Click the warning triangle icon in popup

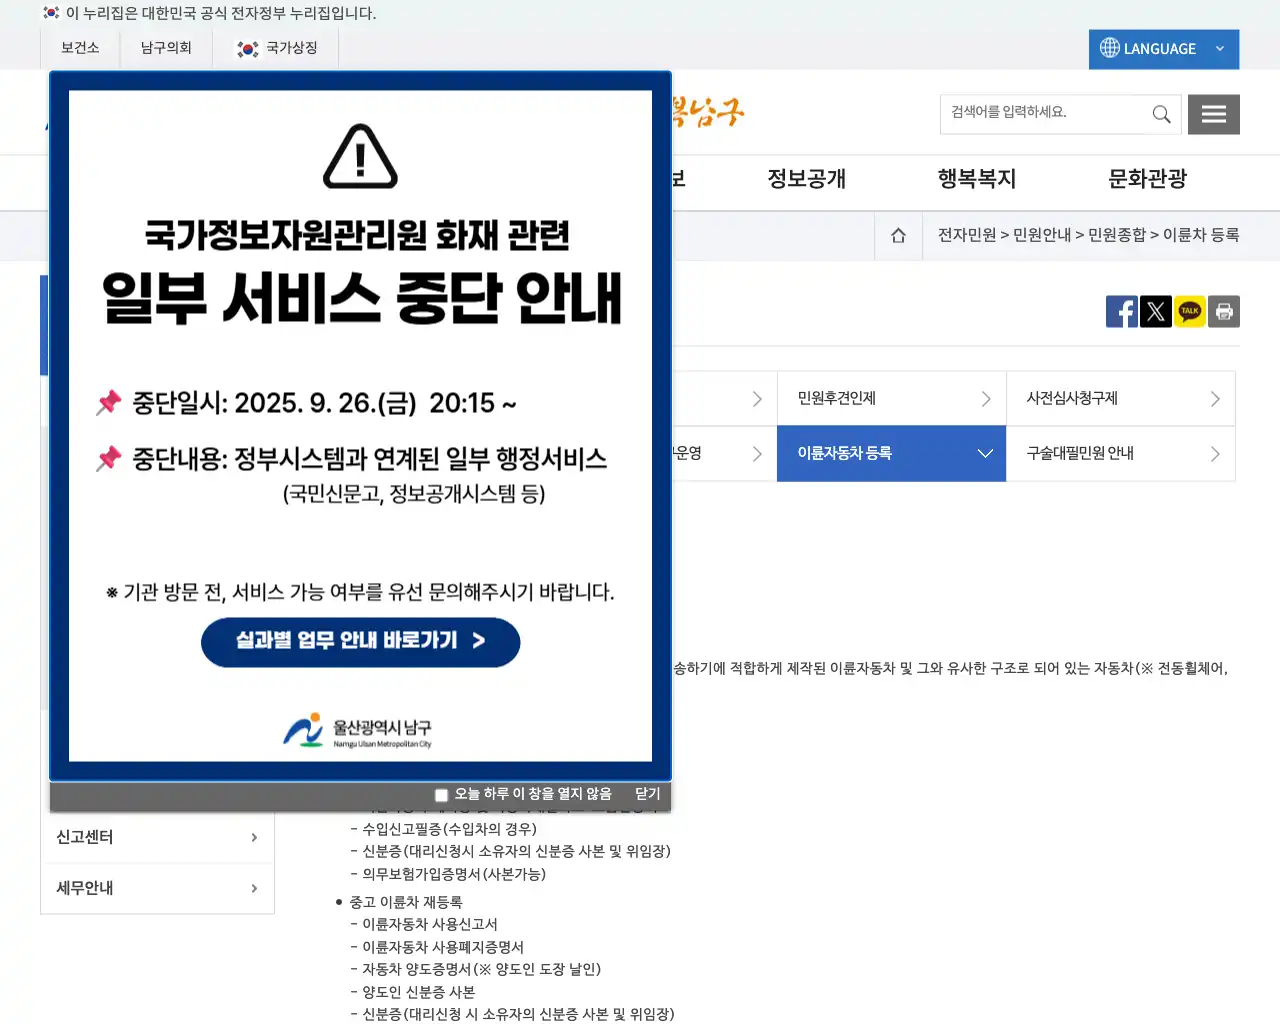[x=360, y=157]
